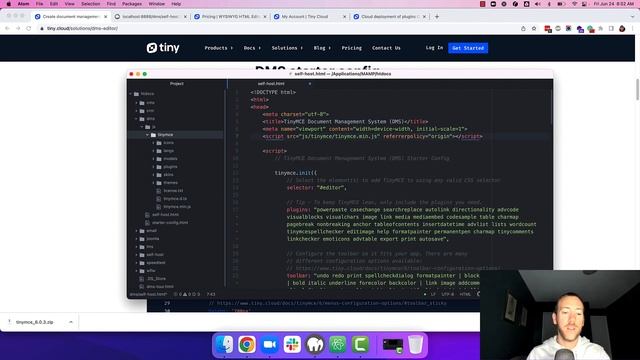Switch to Cloud deployment of plugins tab

coord(390,17)
